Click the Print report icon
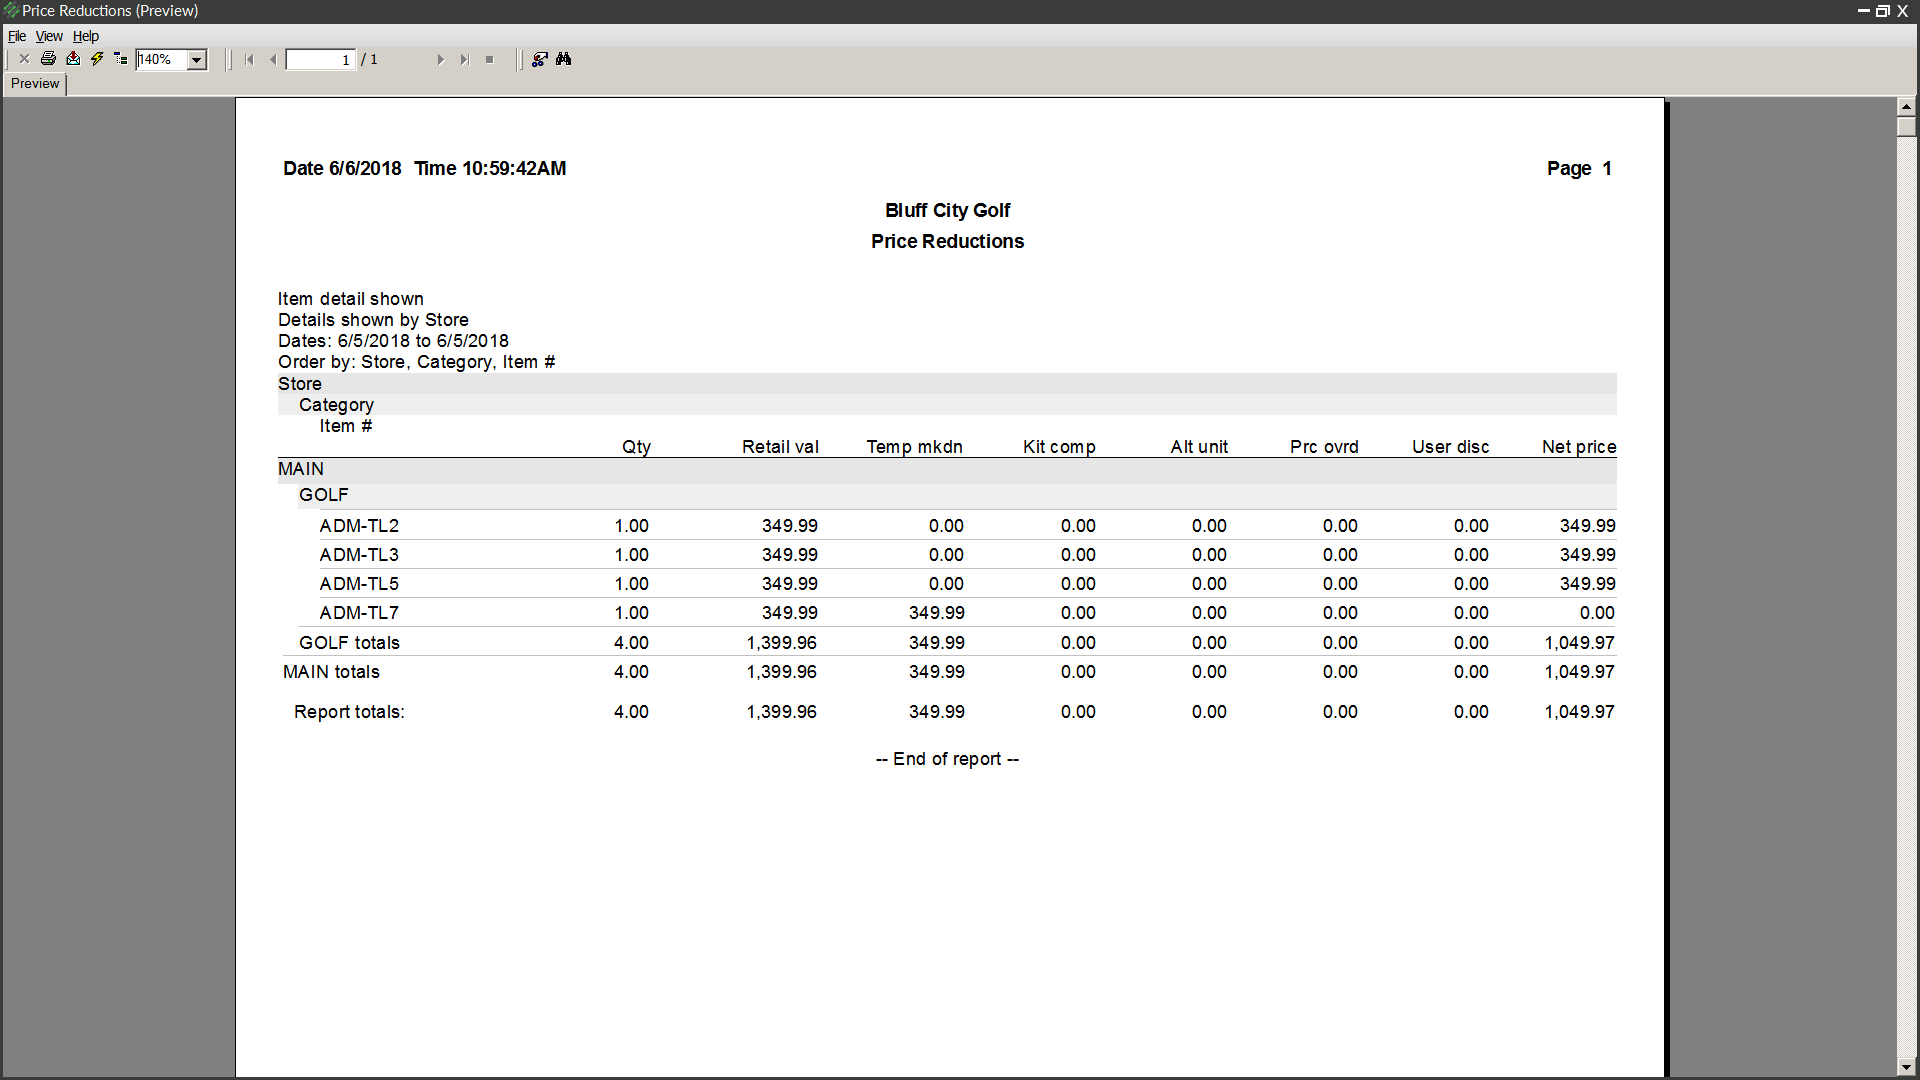Screen dimensions: 1920x1080 point(48,59)
